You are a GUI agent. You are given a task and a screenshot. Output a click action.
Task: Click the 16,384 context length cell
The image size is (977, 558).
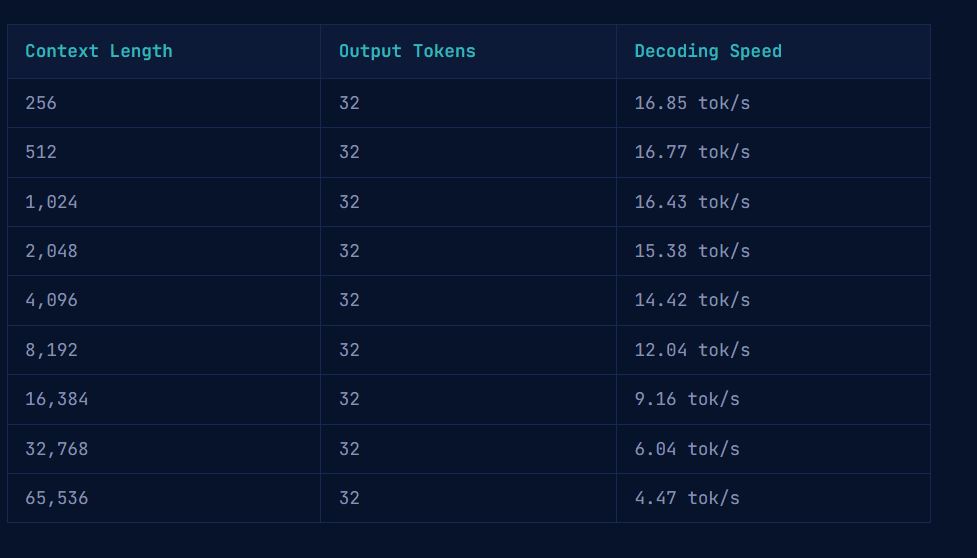57,399
